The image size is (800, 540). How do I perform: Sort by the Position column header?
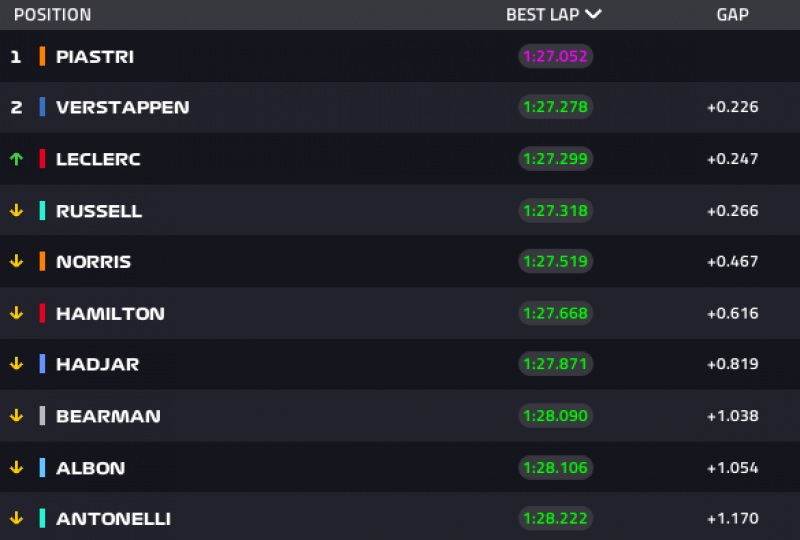click(52, 15)
